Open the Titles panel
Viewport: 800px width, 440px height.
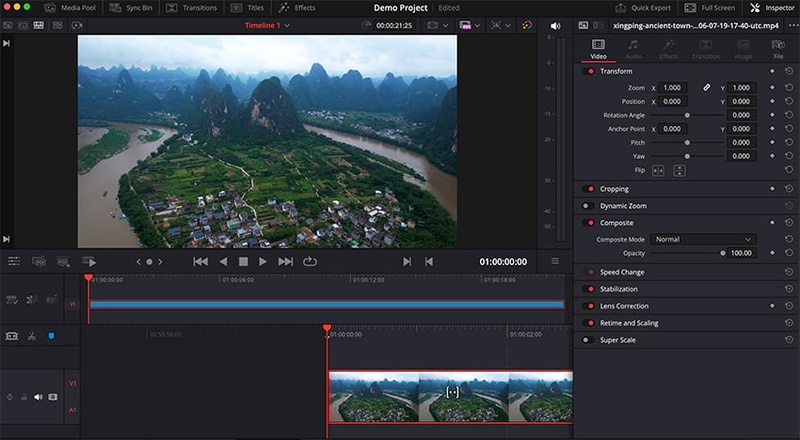[x=247, y=8]
